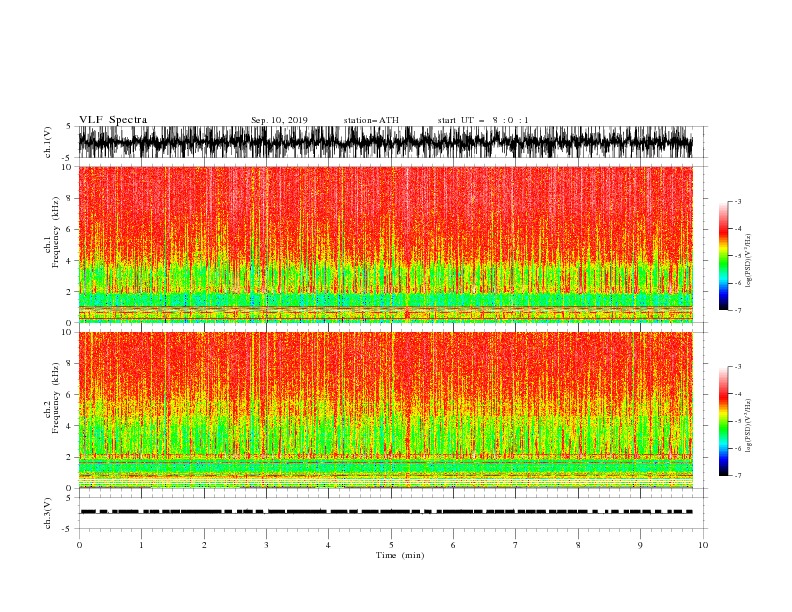Screen dimensions: 792x612
Task: Click the ch.1 spectrogram plot area
Action: [x=385, y=244]
